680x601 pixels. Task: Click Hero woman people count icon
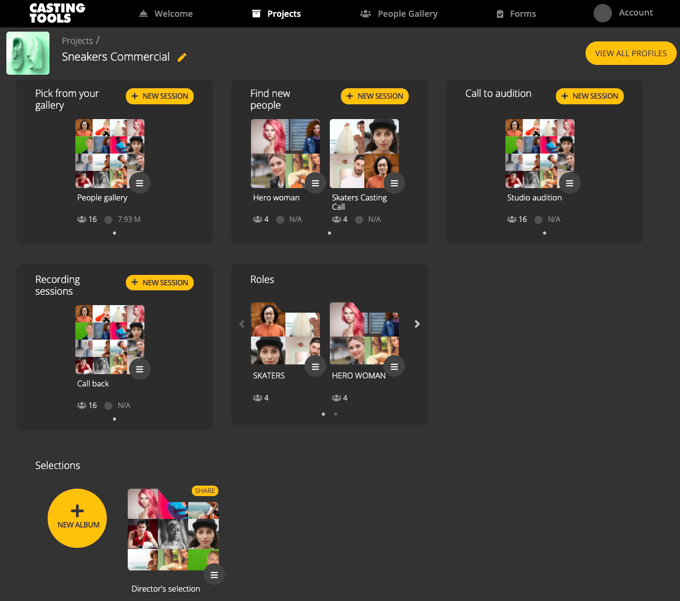click(x=258, y=219)
